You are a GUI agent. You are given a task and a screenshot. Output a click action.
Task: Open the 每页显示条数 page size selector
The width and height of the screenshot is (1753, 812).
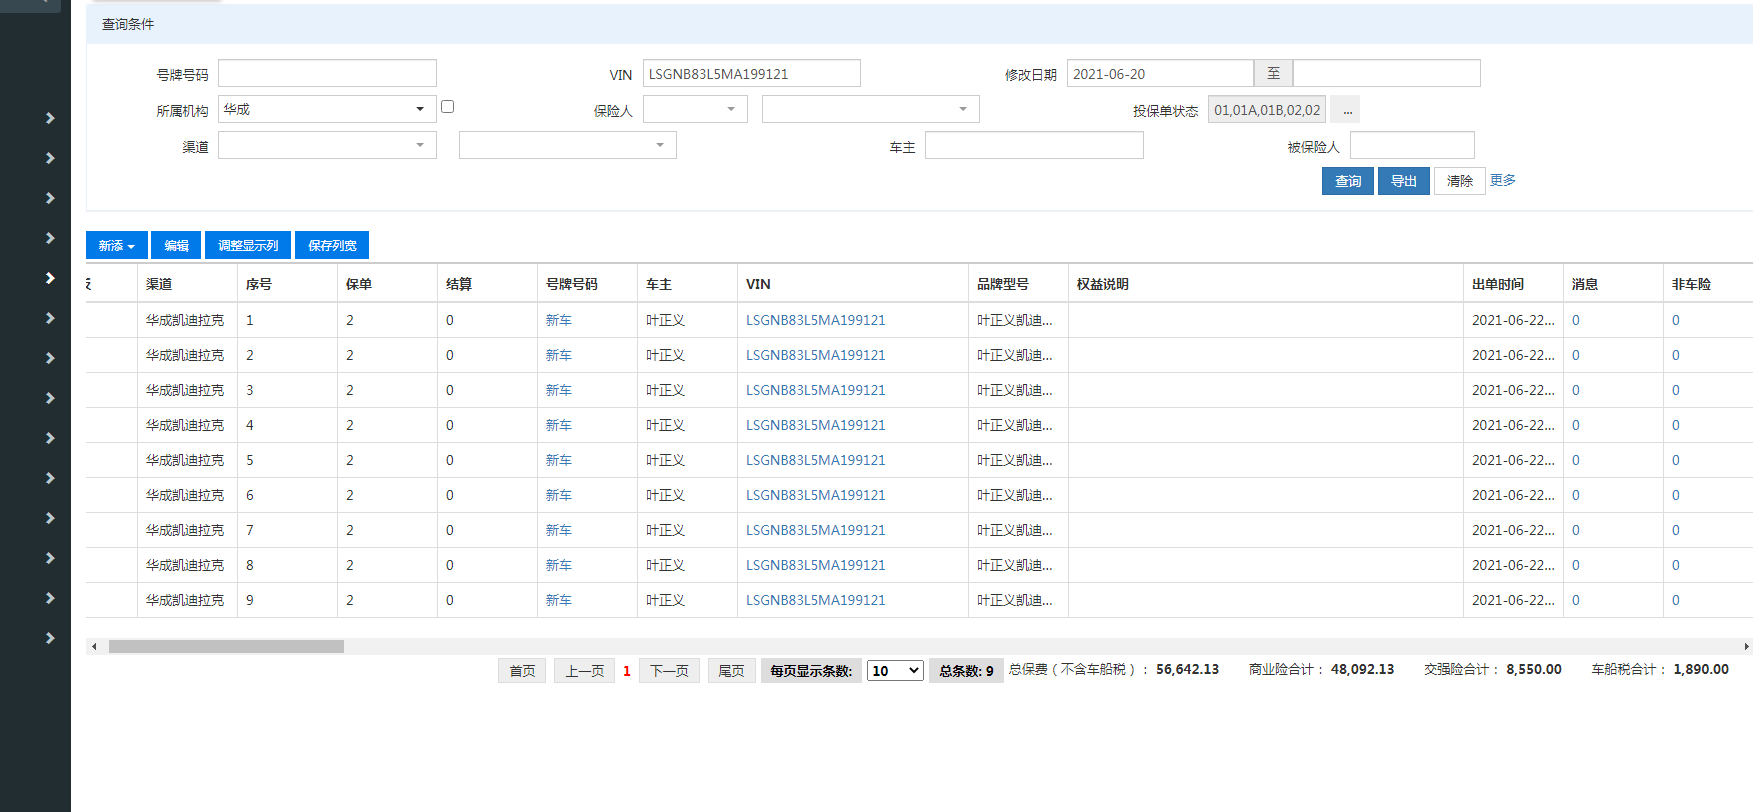coord(895,671)
